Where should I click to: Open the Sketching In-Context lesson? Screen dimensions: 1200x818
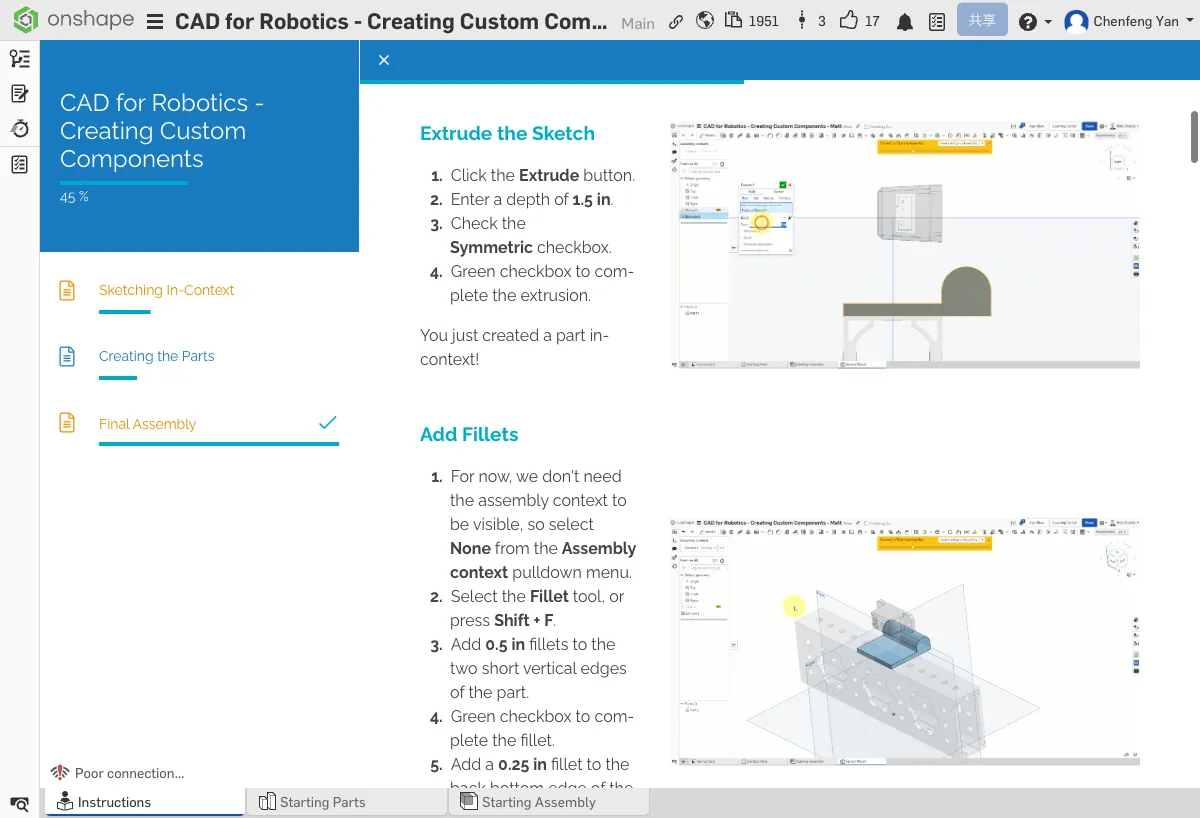pos(166,290)
